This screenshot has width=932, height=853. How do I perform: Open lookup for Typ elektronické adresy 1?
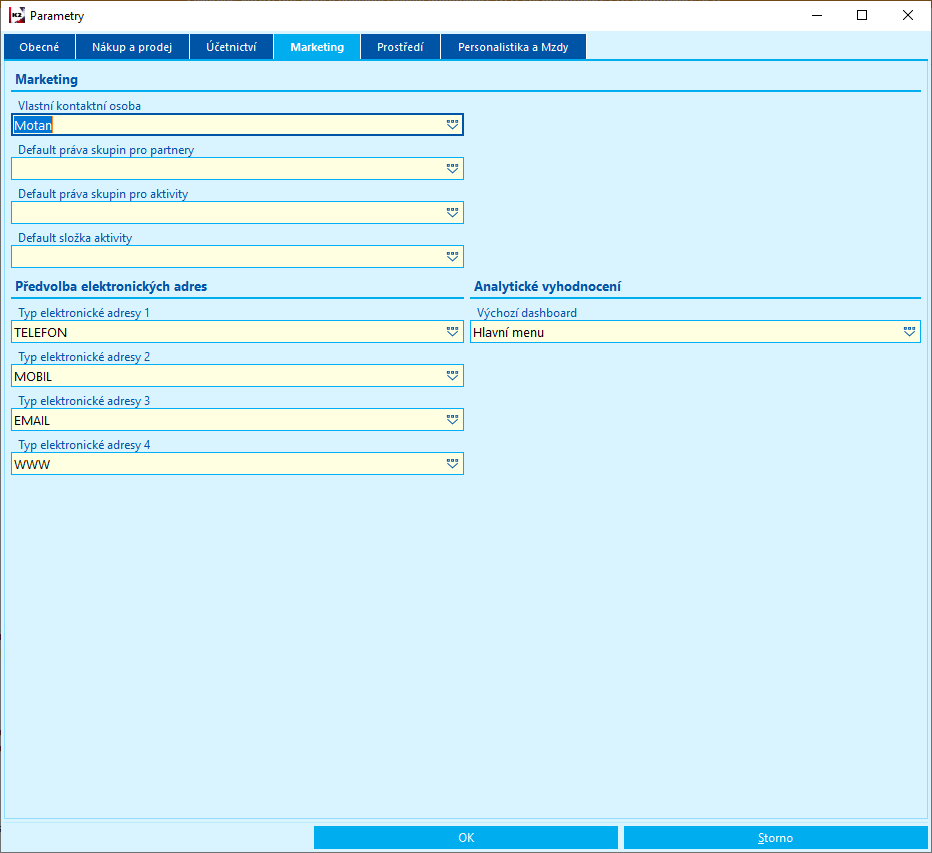pos(452,332)
